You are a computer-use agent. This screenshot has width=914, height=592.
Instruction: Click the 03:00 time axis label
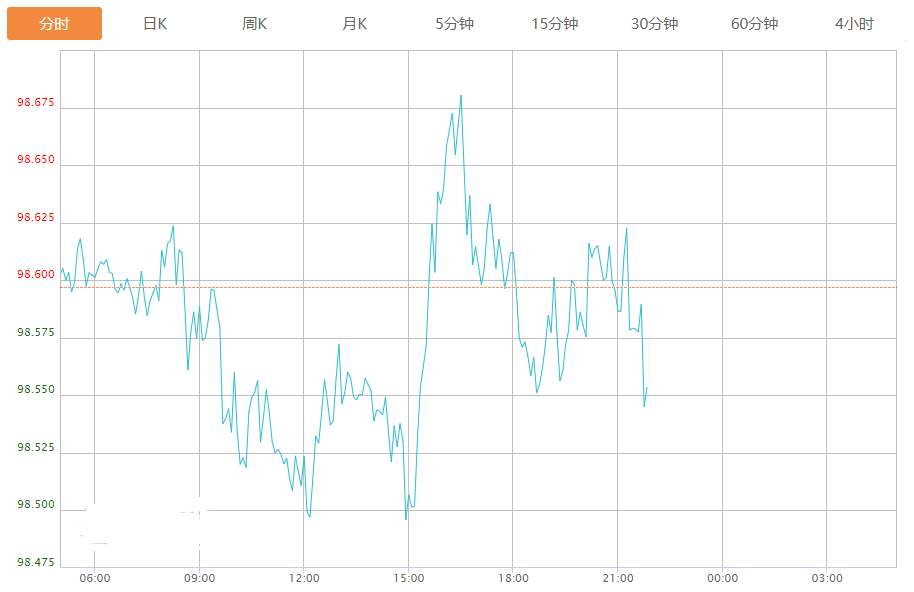(827, 578)
